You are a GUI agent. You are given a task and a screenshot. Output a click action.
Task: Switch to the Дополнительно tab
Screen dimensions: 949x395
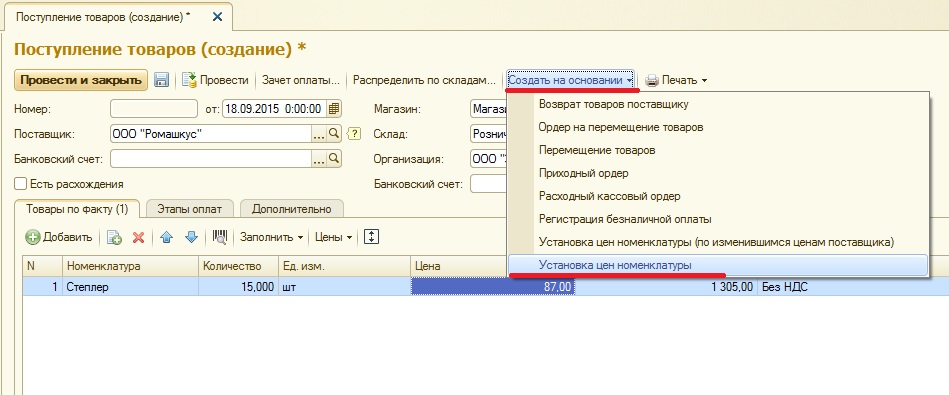(x=292, y=209)
